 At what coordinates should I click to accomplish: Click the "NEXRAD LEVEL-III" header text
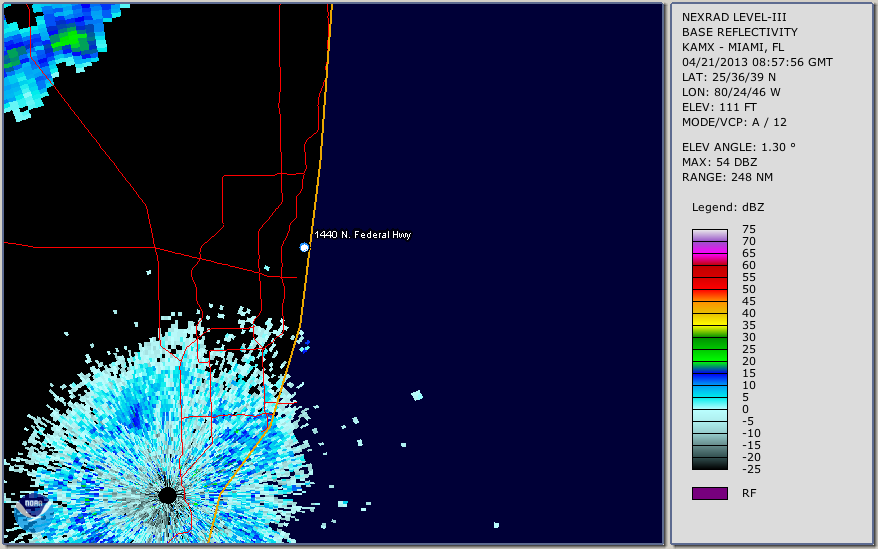(734, 17)
